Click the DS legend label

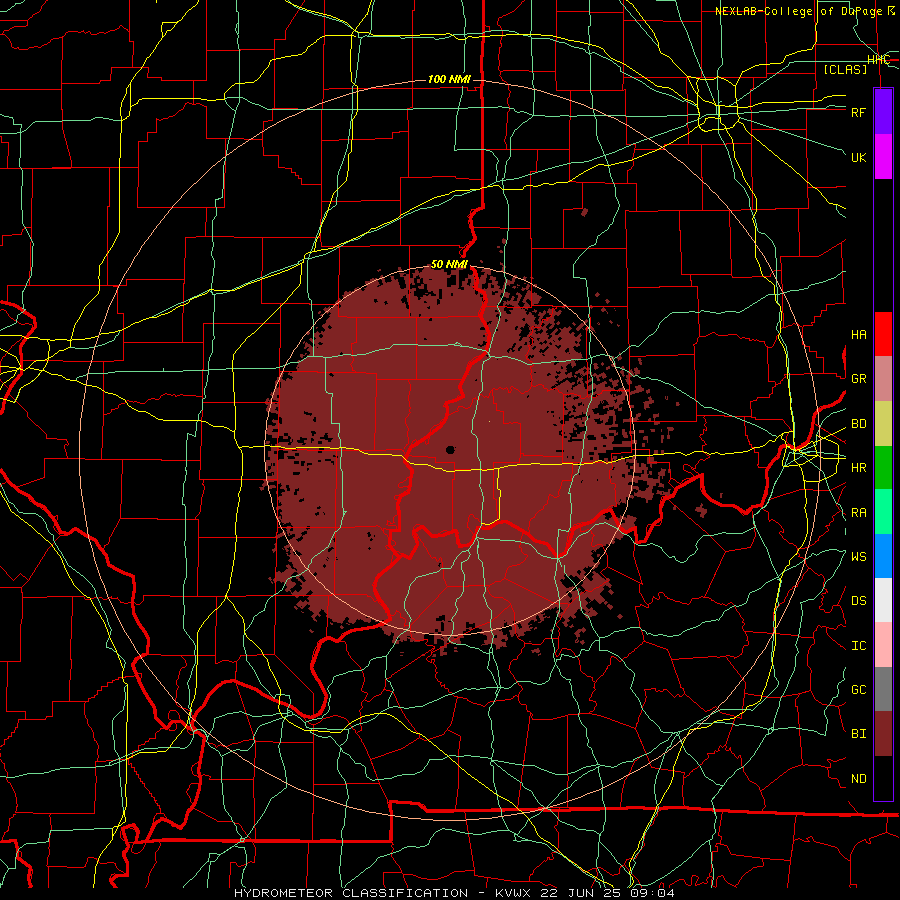click(858, 601)
